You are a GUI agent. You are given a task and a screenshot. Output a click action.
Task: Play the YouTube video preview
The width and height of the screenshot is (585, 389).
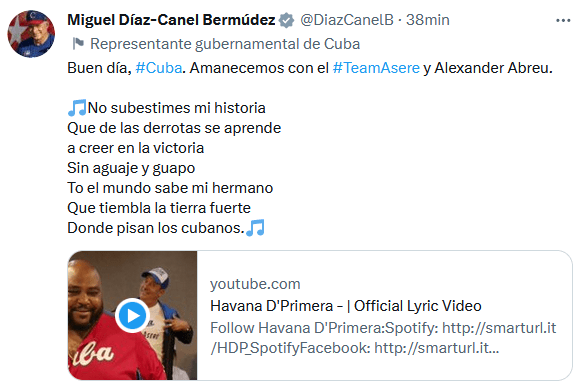click(x=132, y=316)
